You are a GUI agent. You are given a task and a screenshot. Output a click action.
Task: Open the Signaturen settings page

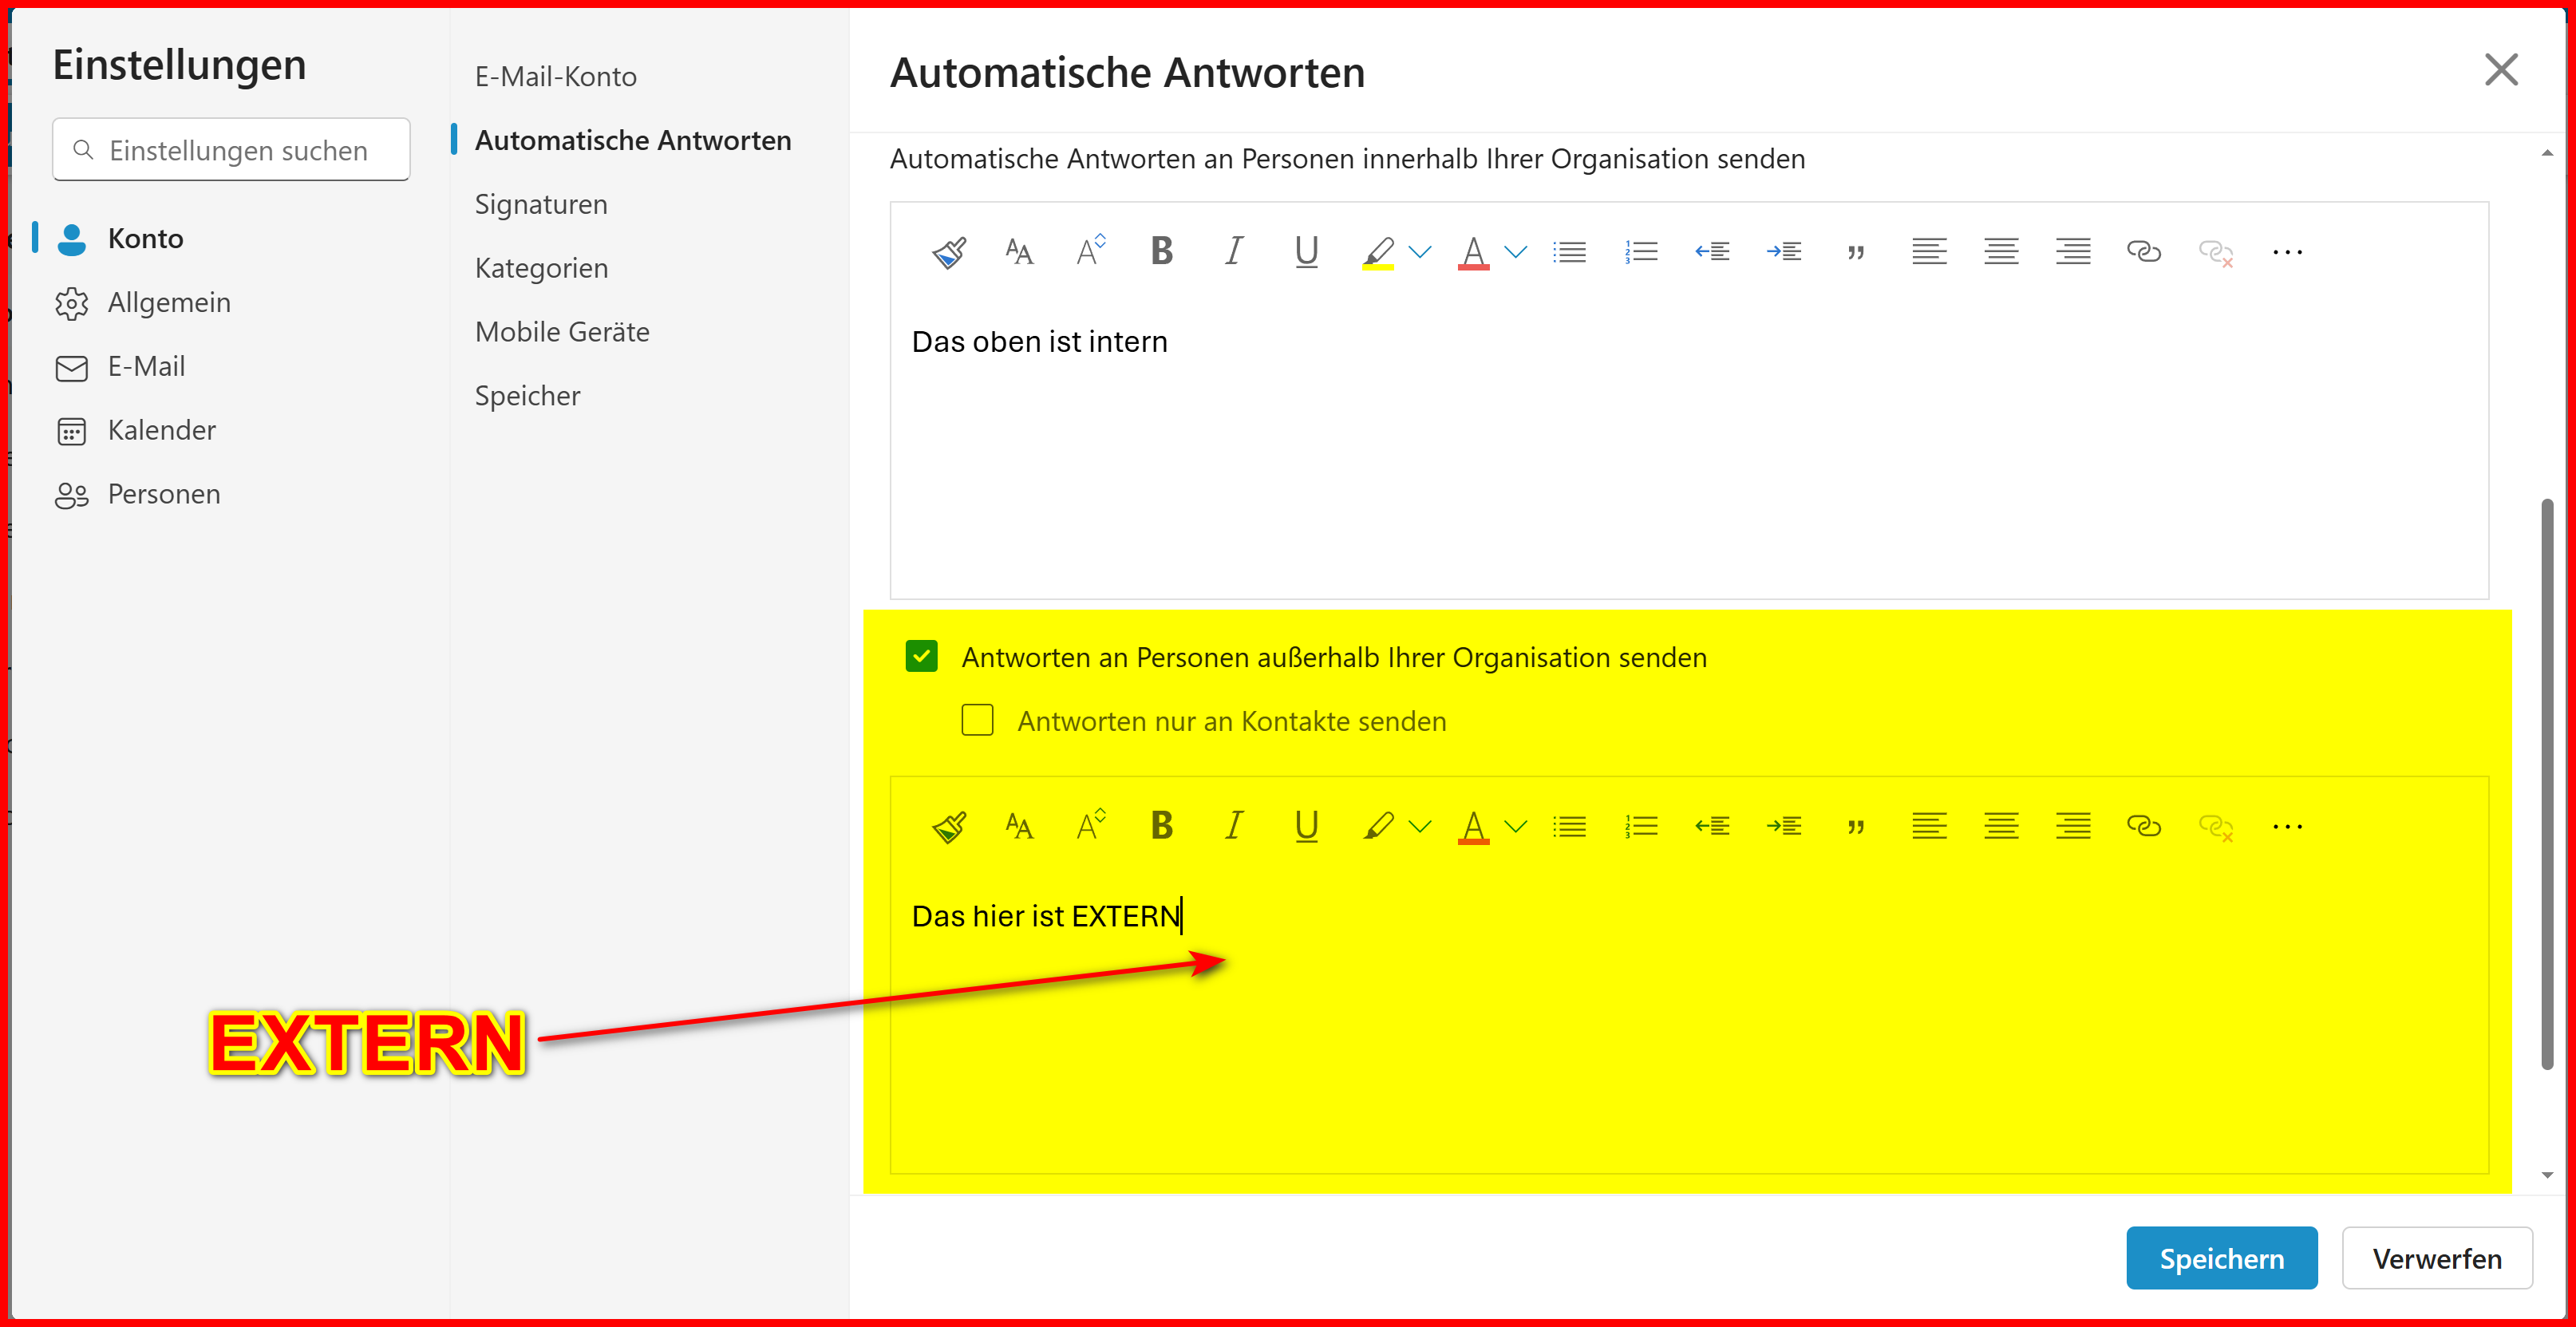tap(541, 204)
